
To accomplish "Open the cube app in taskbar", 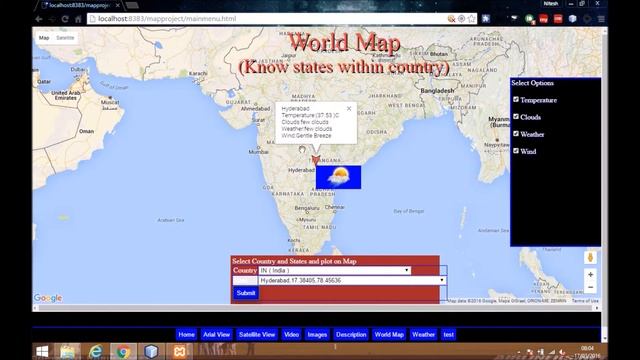I will (151, 351).
